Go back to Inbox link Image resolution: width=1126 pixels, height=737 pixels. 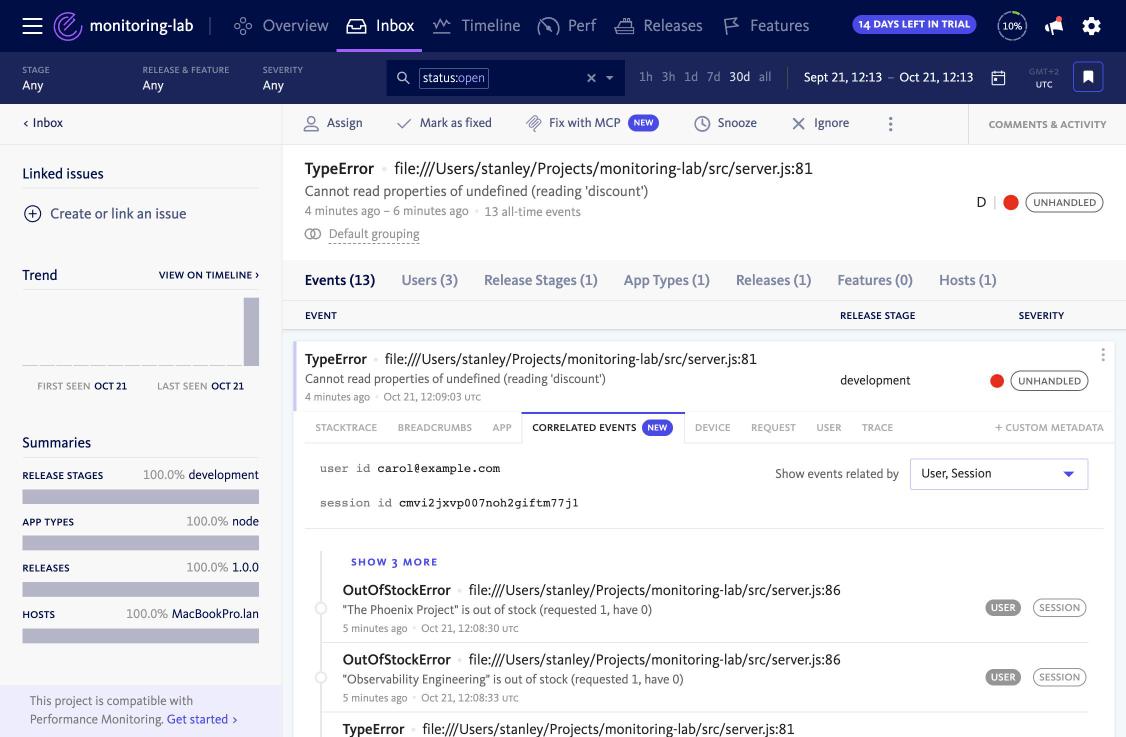click(x=43, y=123)
